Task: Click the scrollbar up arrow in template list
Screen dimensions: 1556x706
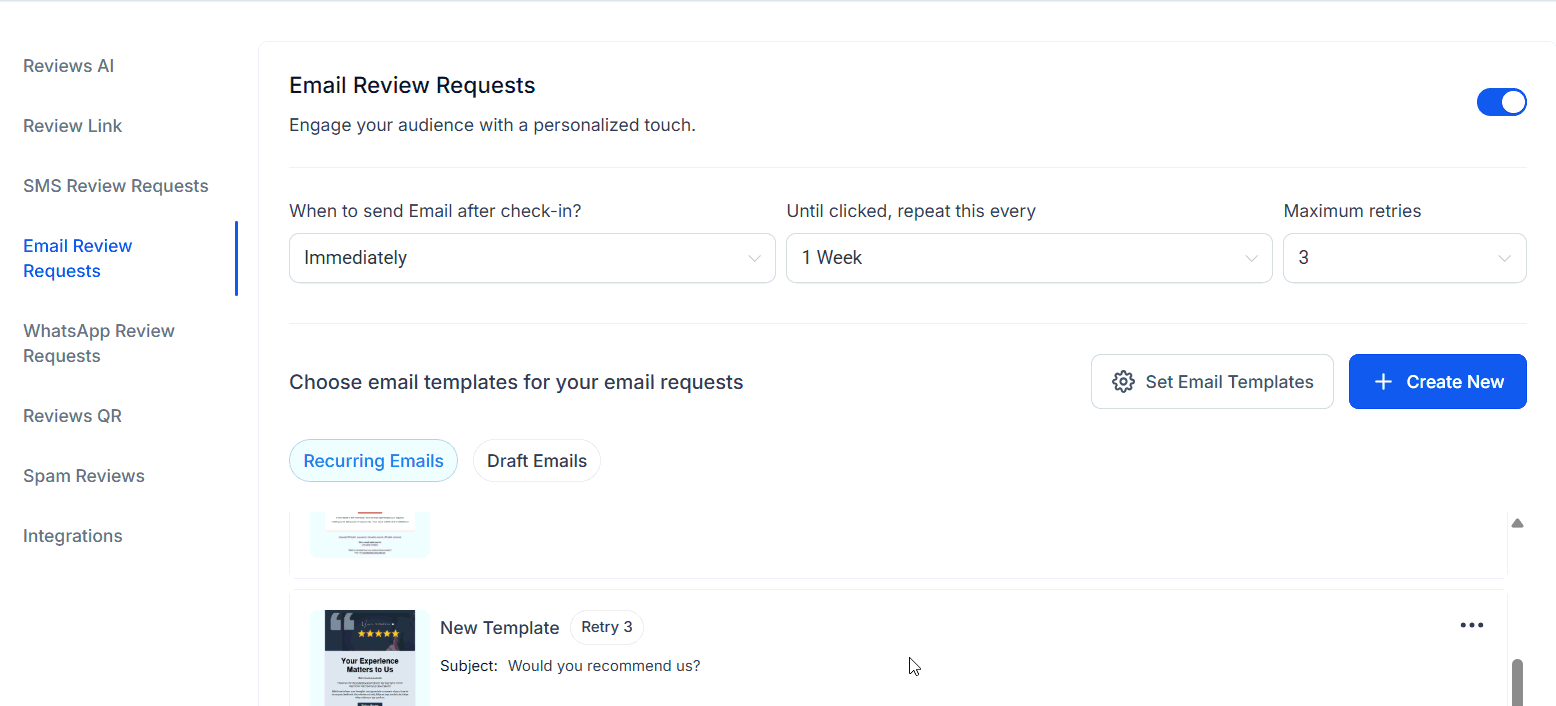Action: tap(1518, 522)
